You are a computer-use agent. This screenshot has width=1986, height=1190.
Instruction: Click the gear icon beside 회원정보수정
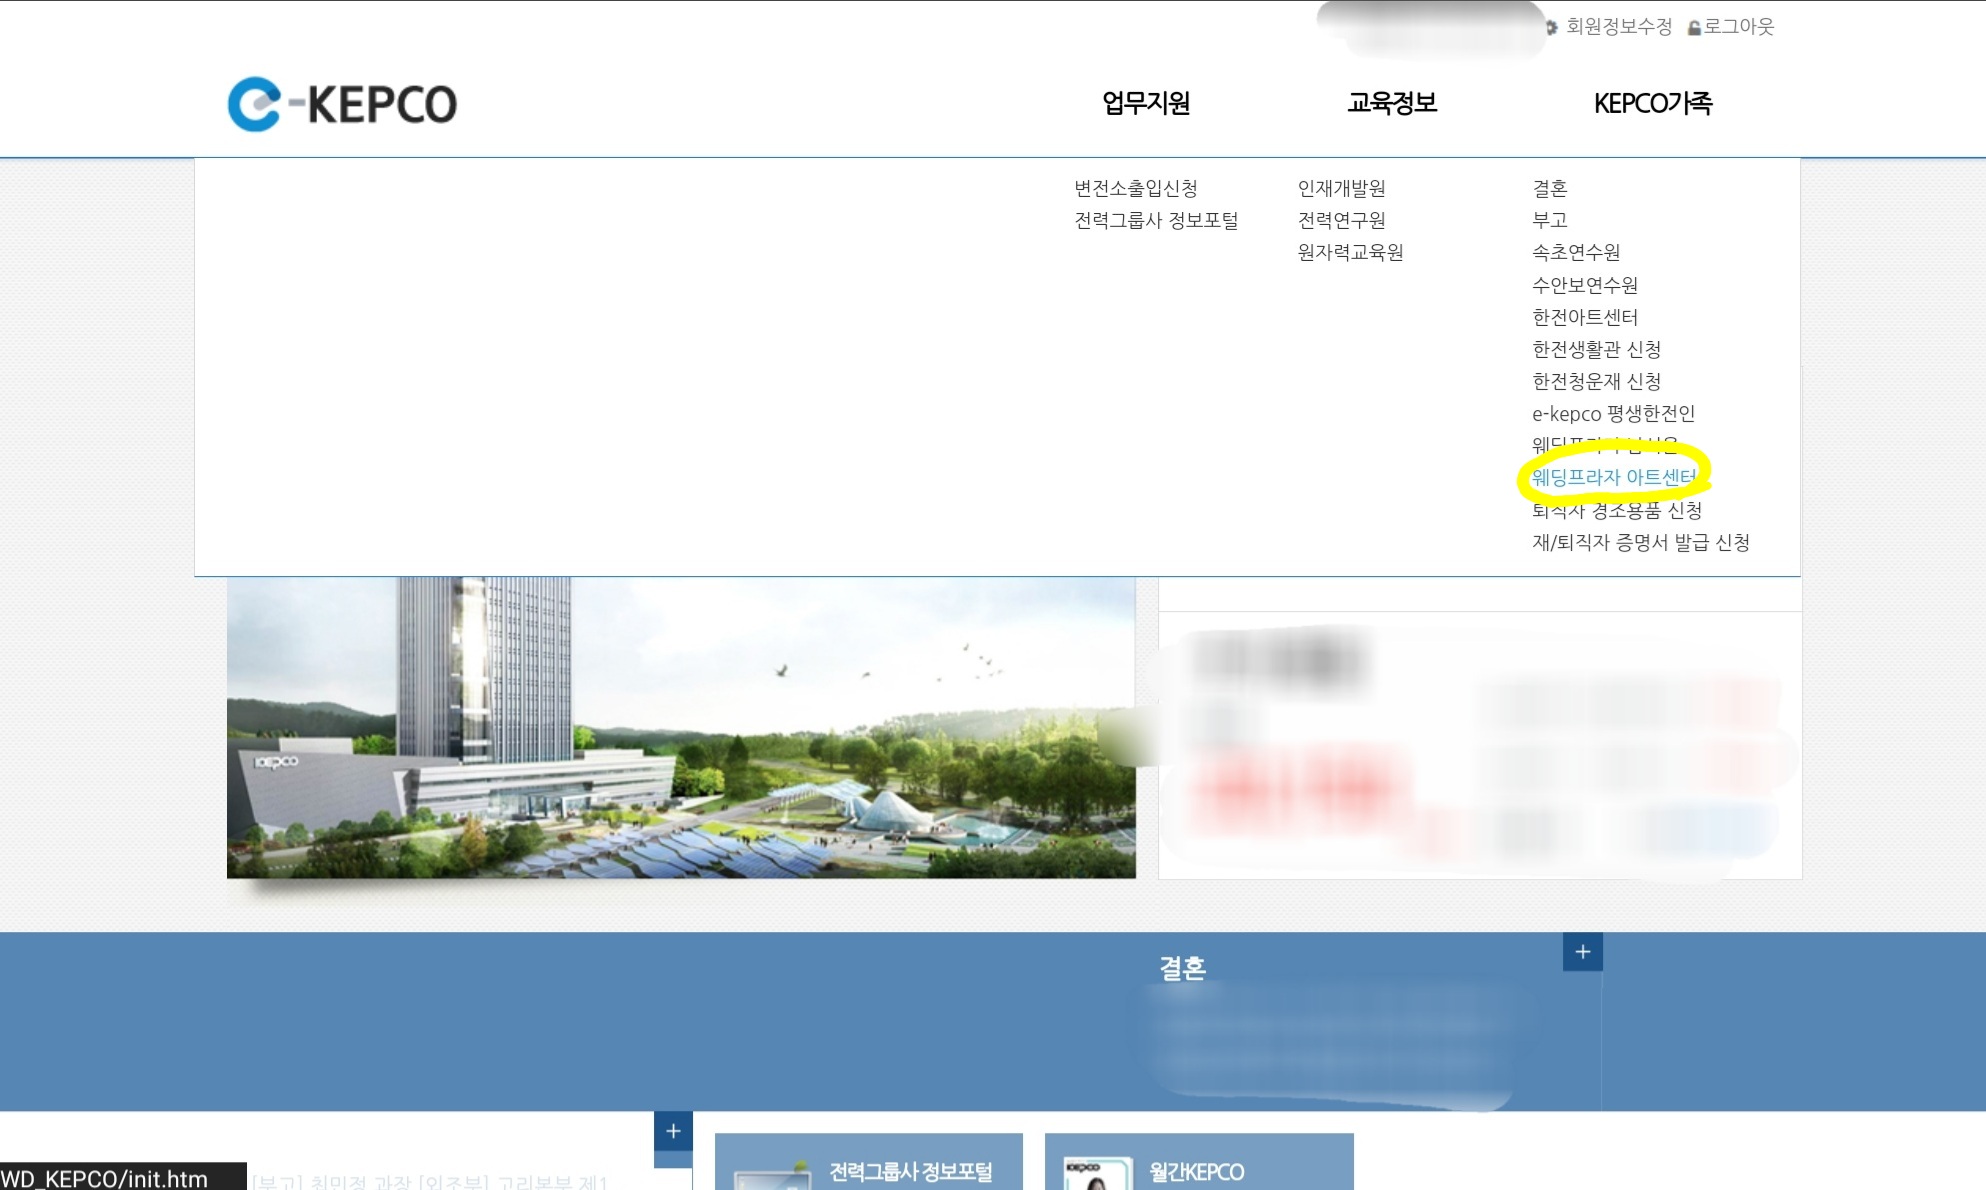tap(1552, 28)
